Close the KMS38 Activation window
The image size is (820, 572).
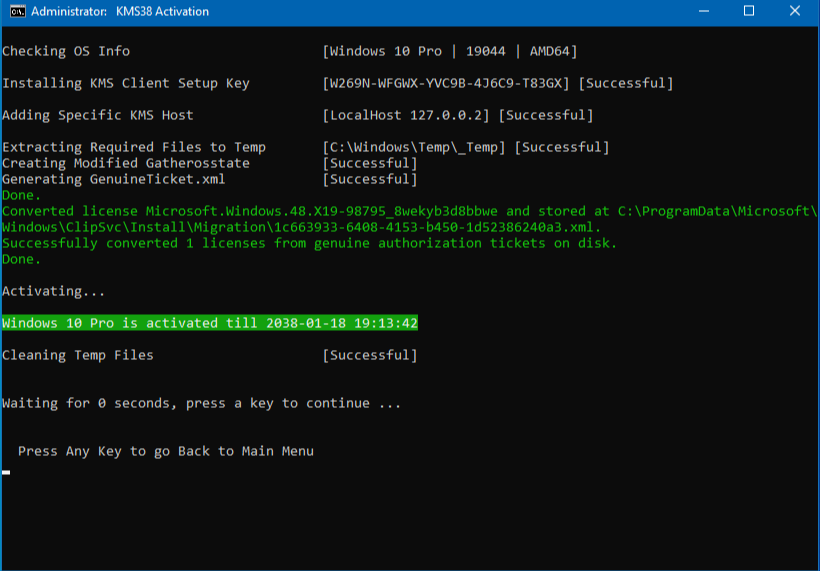coord(795,11)
